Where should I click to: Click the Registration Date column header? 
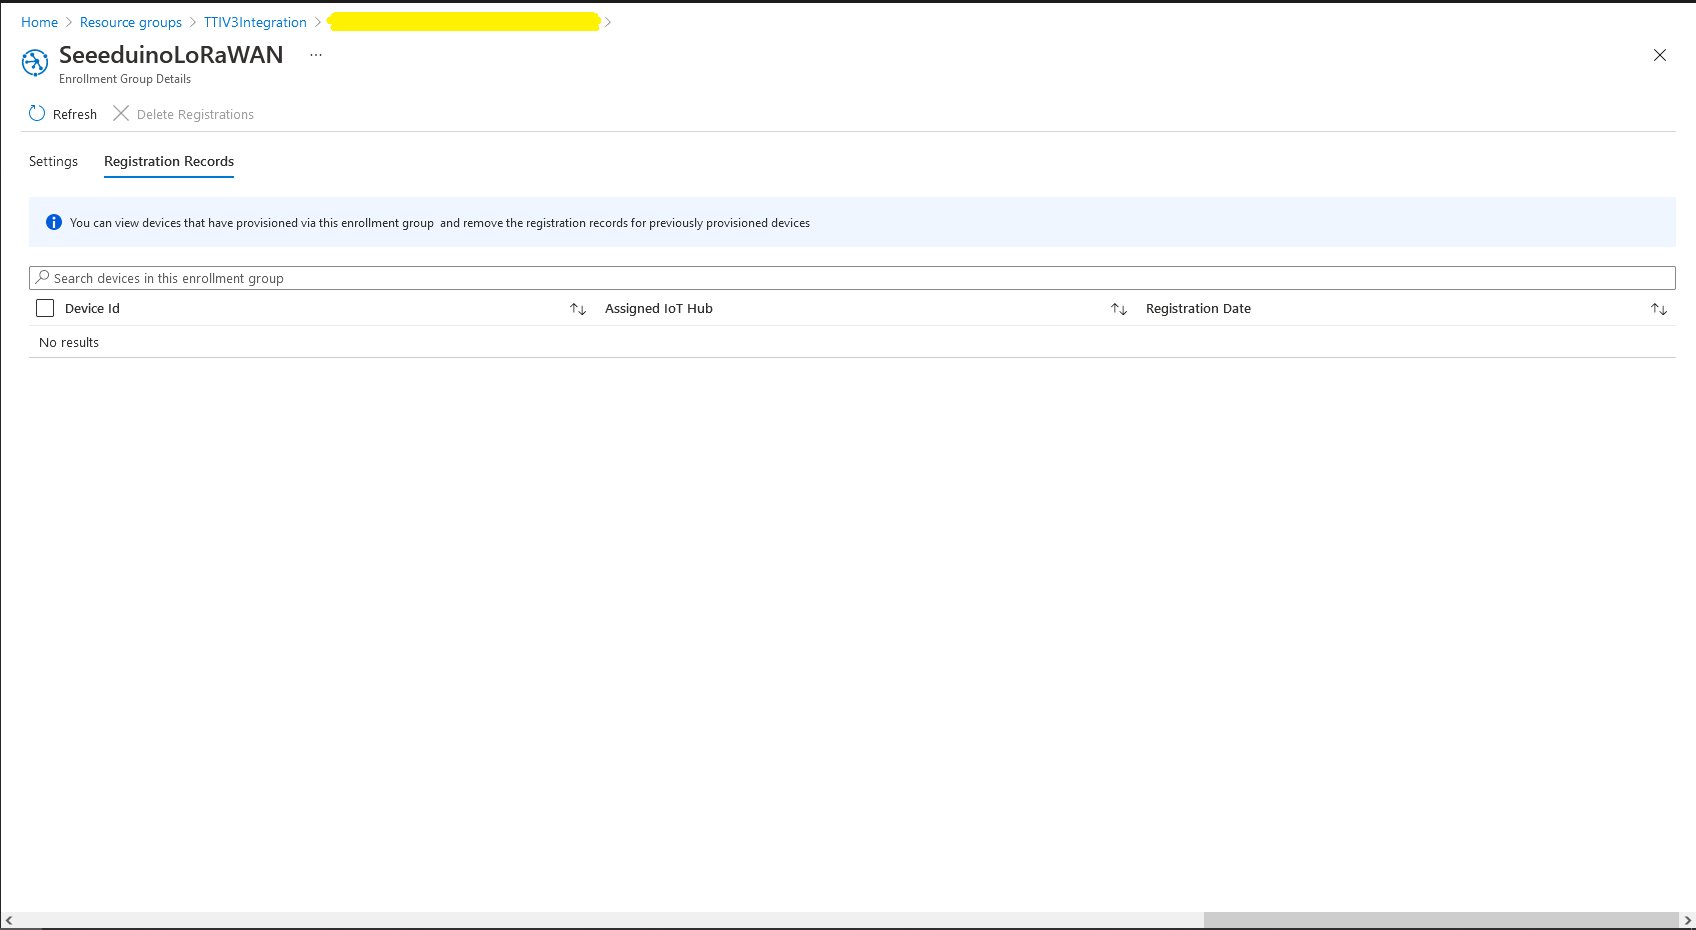point(1198,309)
